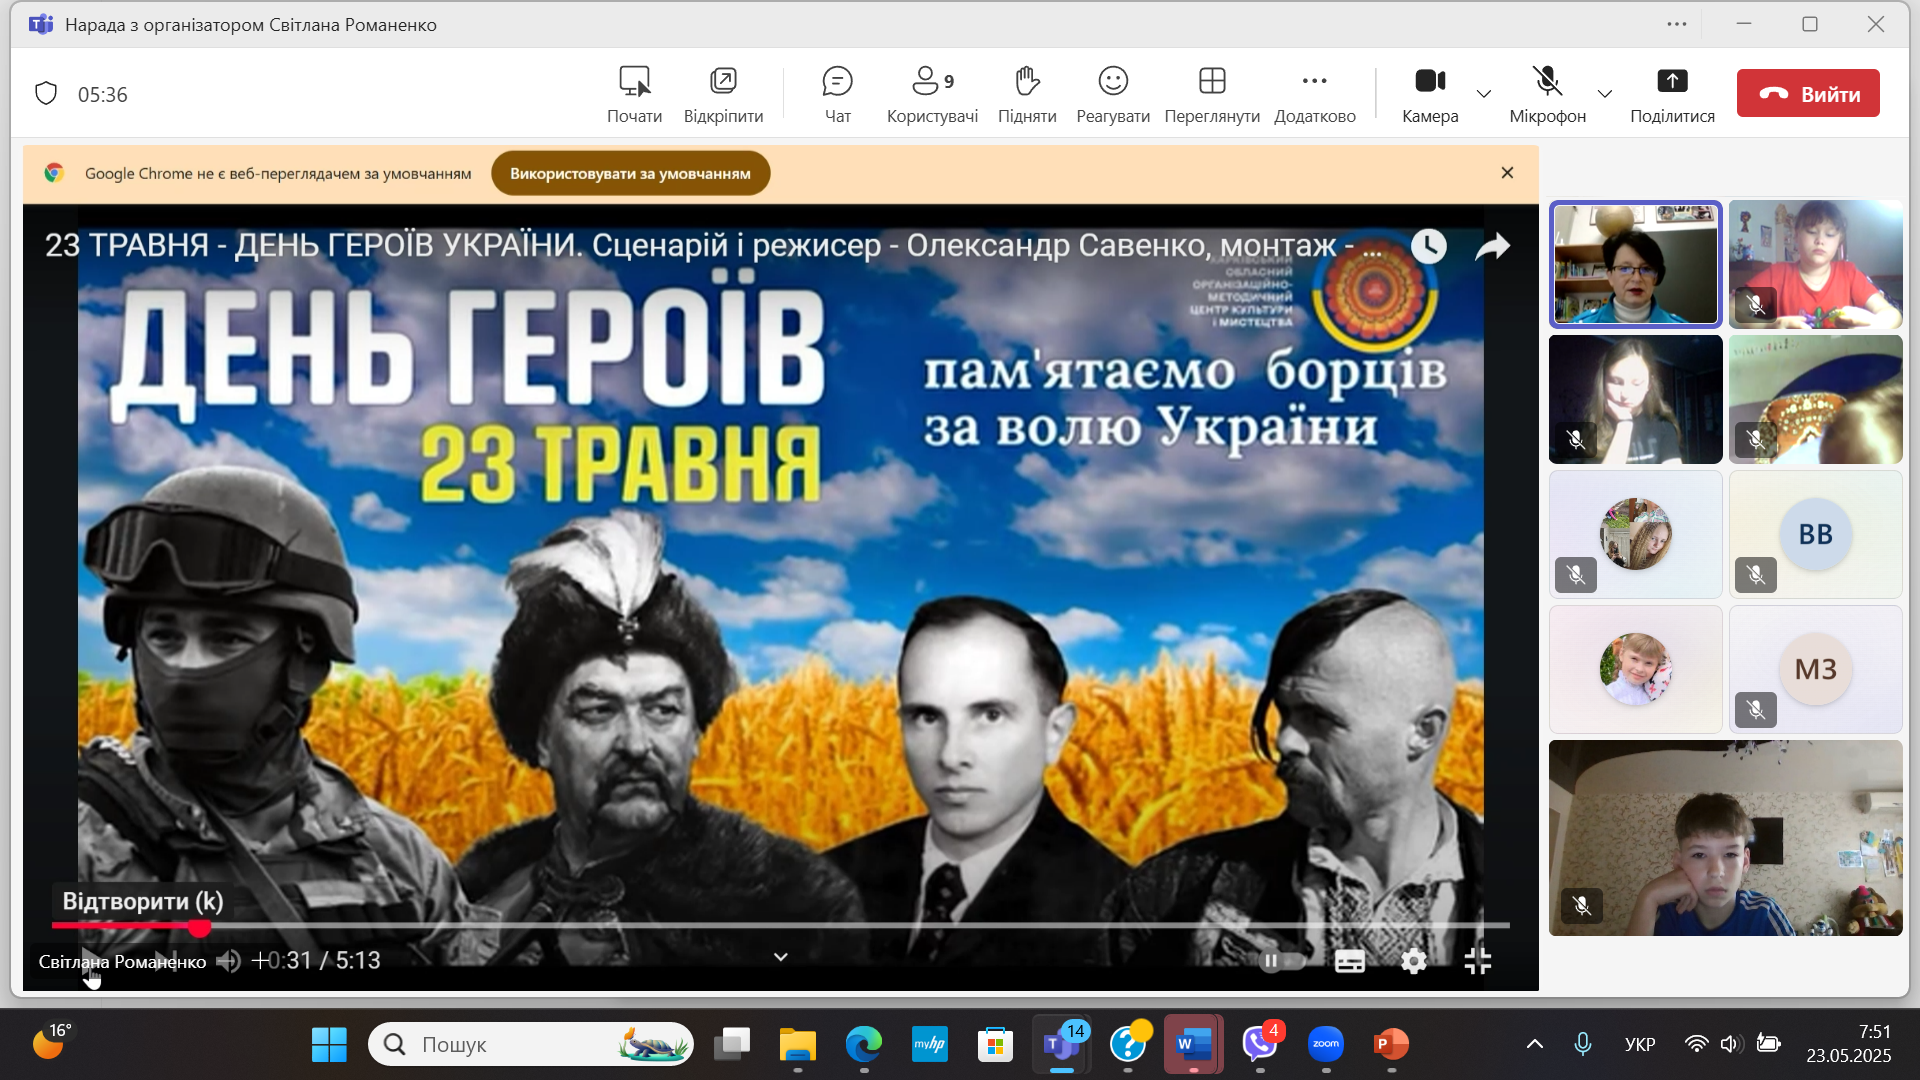The width and height of the screenshot is (1920, 1080).
Task: Click the video progress bar scrubber
Action: 200,927
